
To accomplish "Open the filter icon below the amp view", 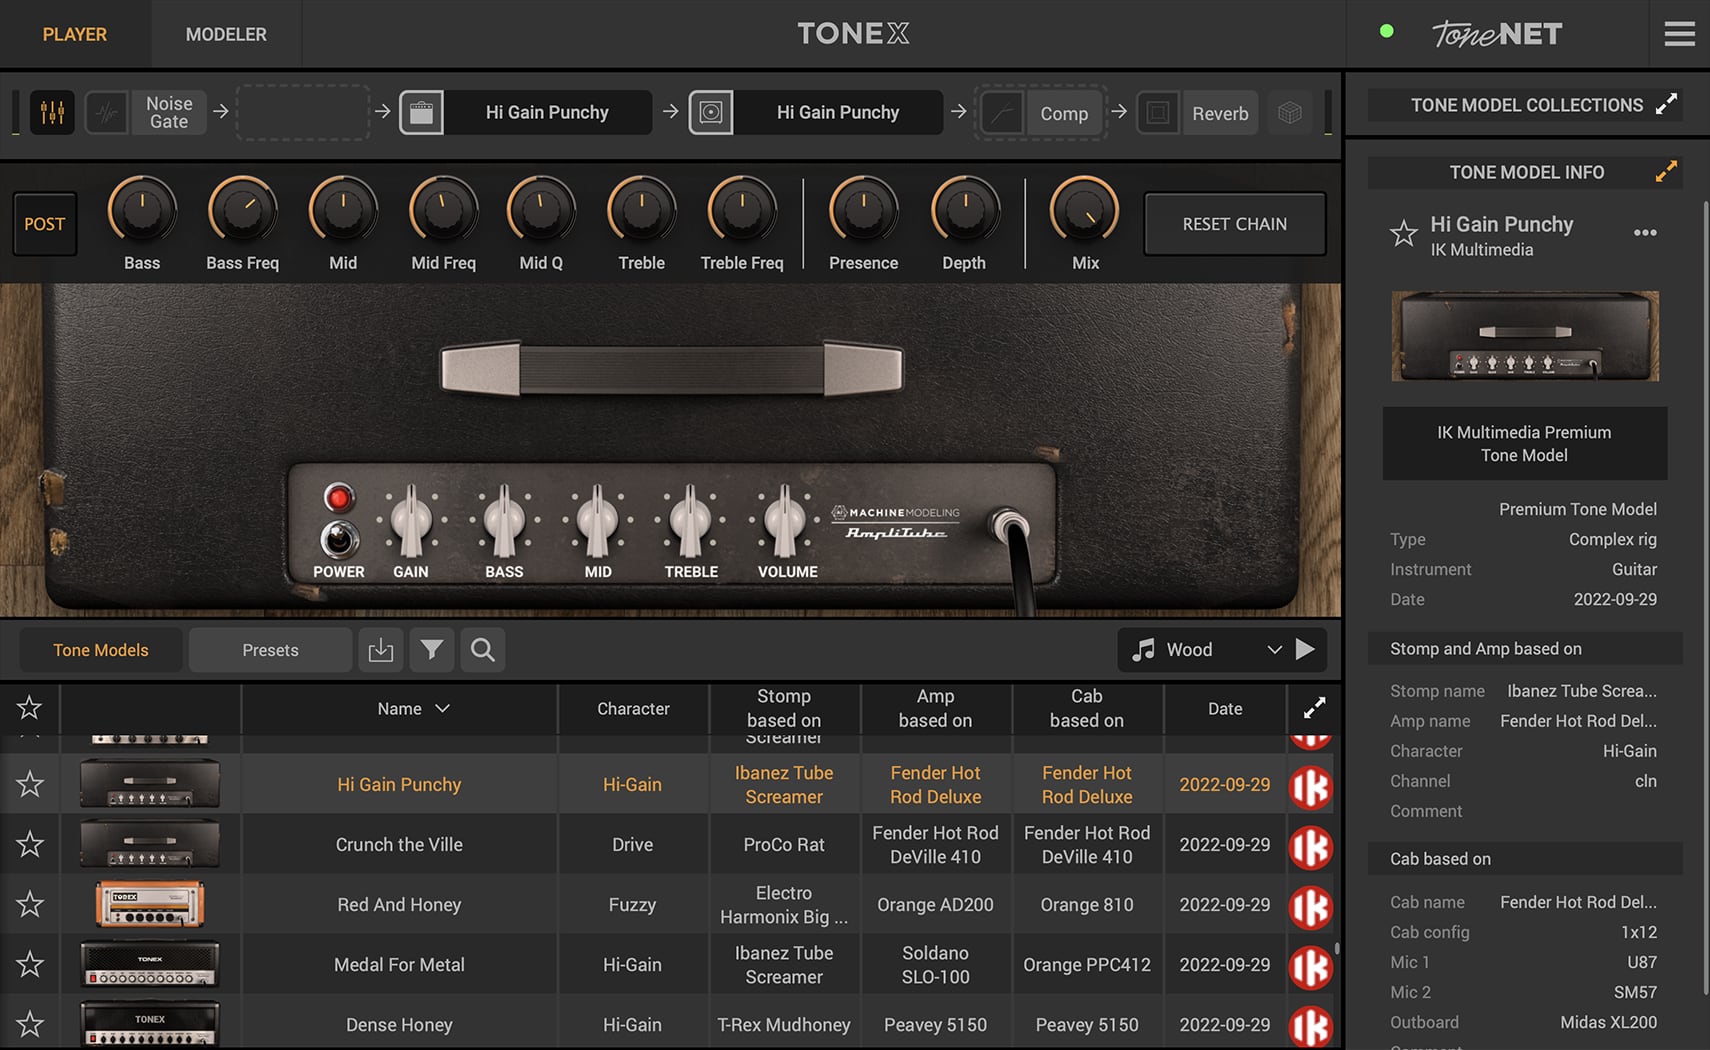I will [x=431, y=650].
